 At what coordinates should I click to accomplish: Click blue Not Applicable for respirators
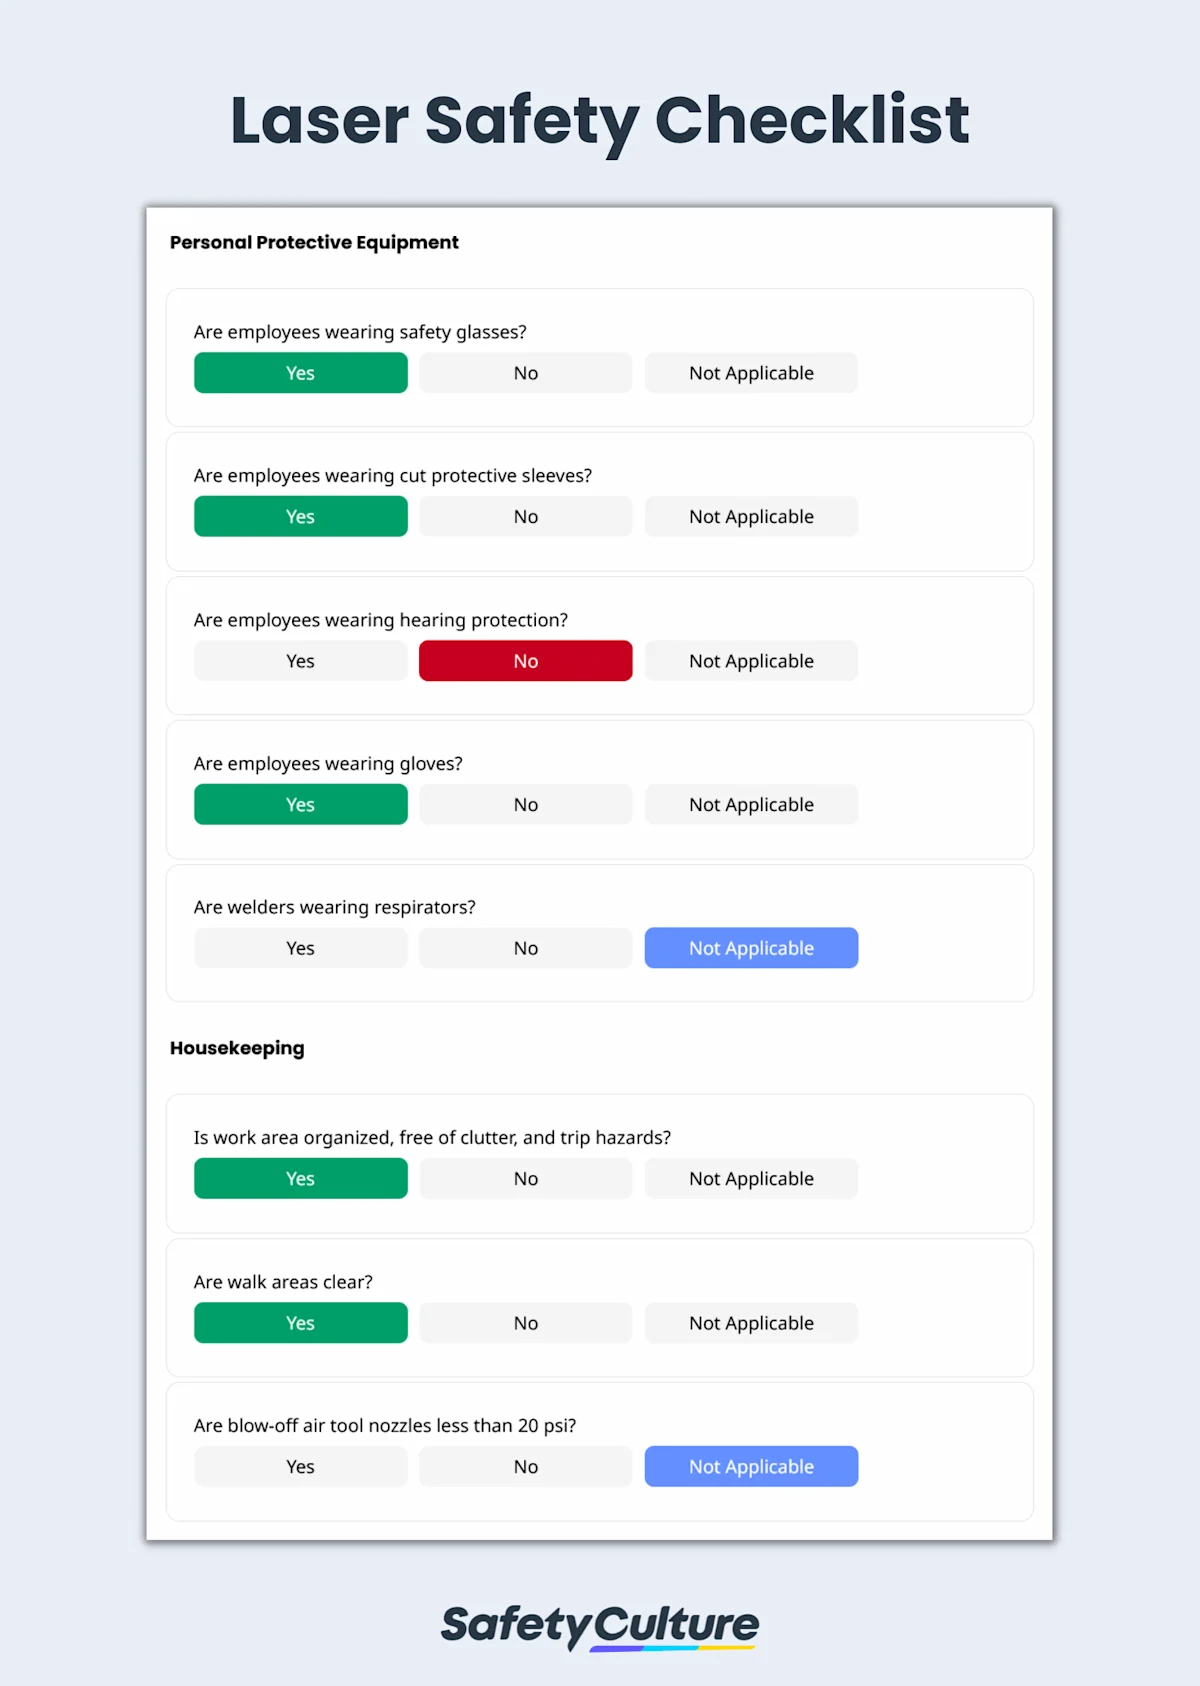pos(751,948)
